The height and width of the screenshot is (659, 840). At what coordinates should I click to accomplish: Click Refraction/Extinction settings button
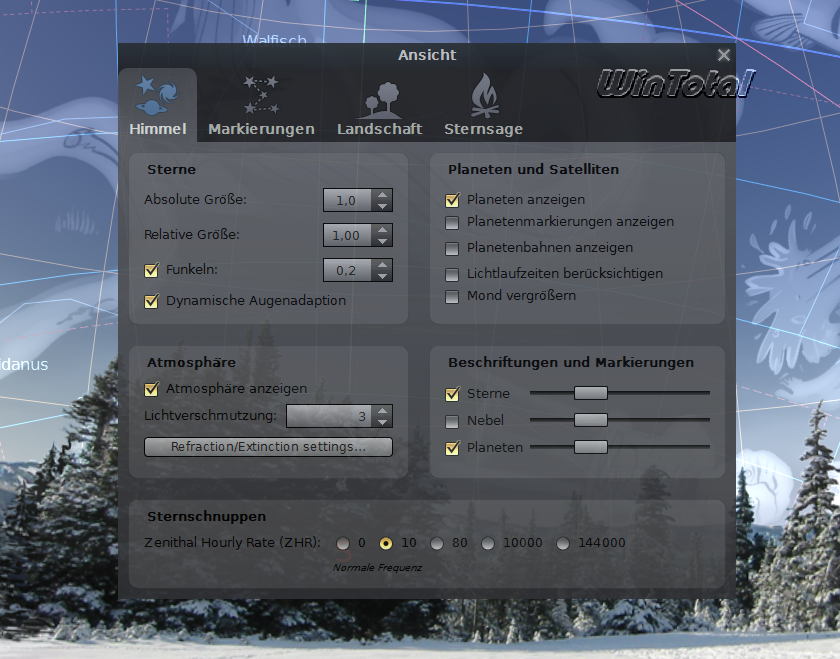click(268, 447)
